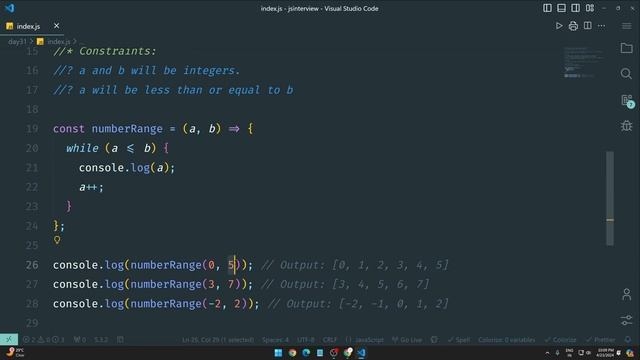Click the remote window icon in the status bar

pyautogui.click(x=9, y=339)
